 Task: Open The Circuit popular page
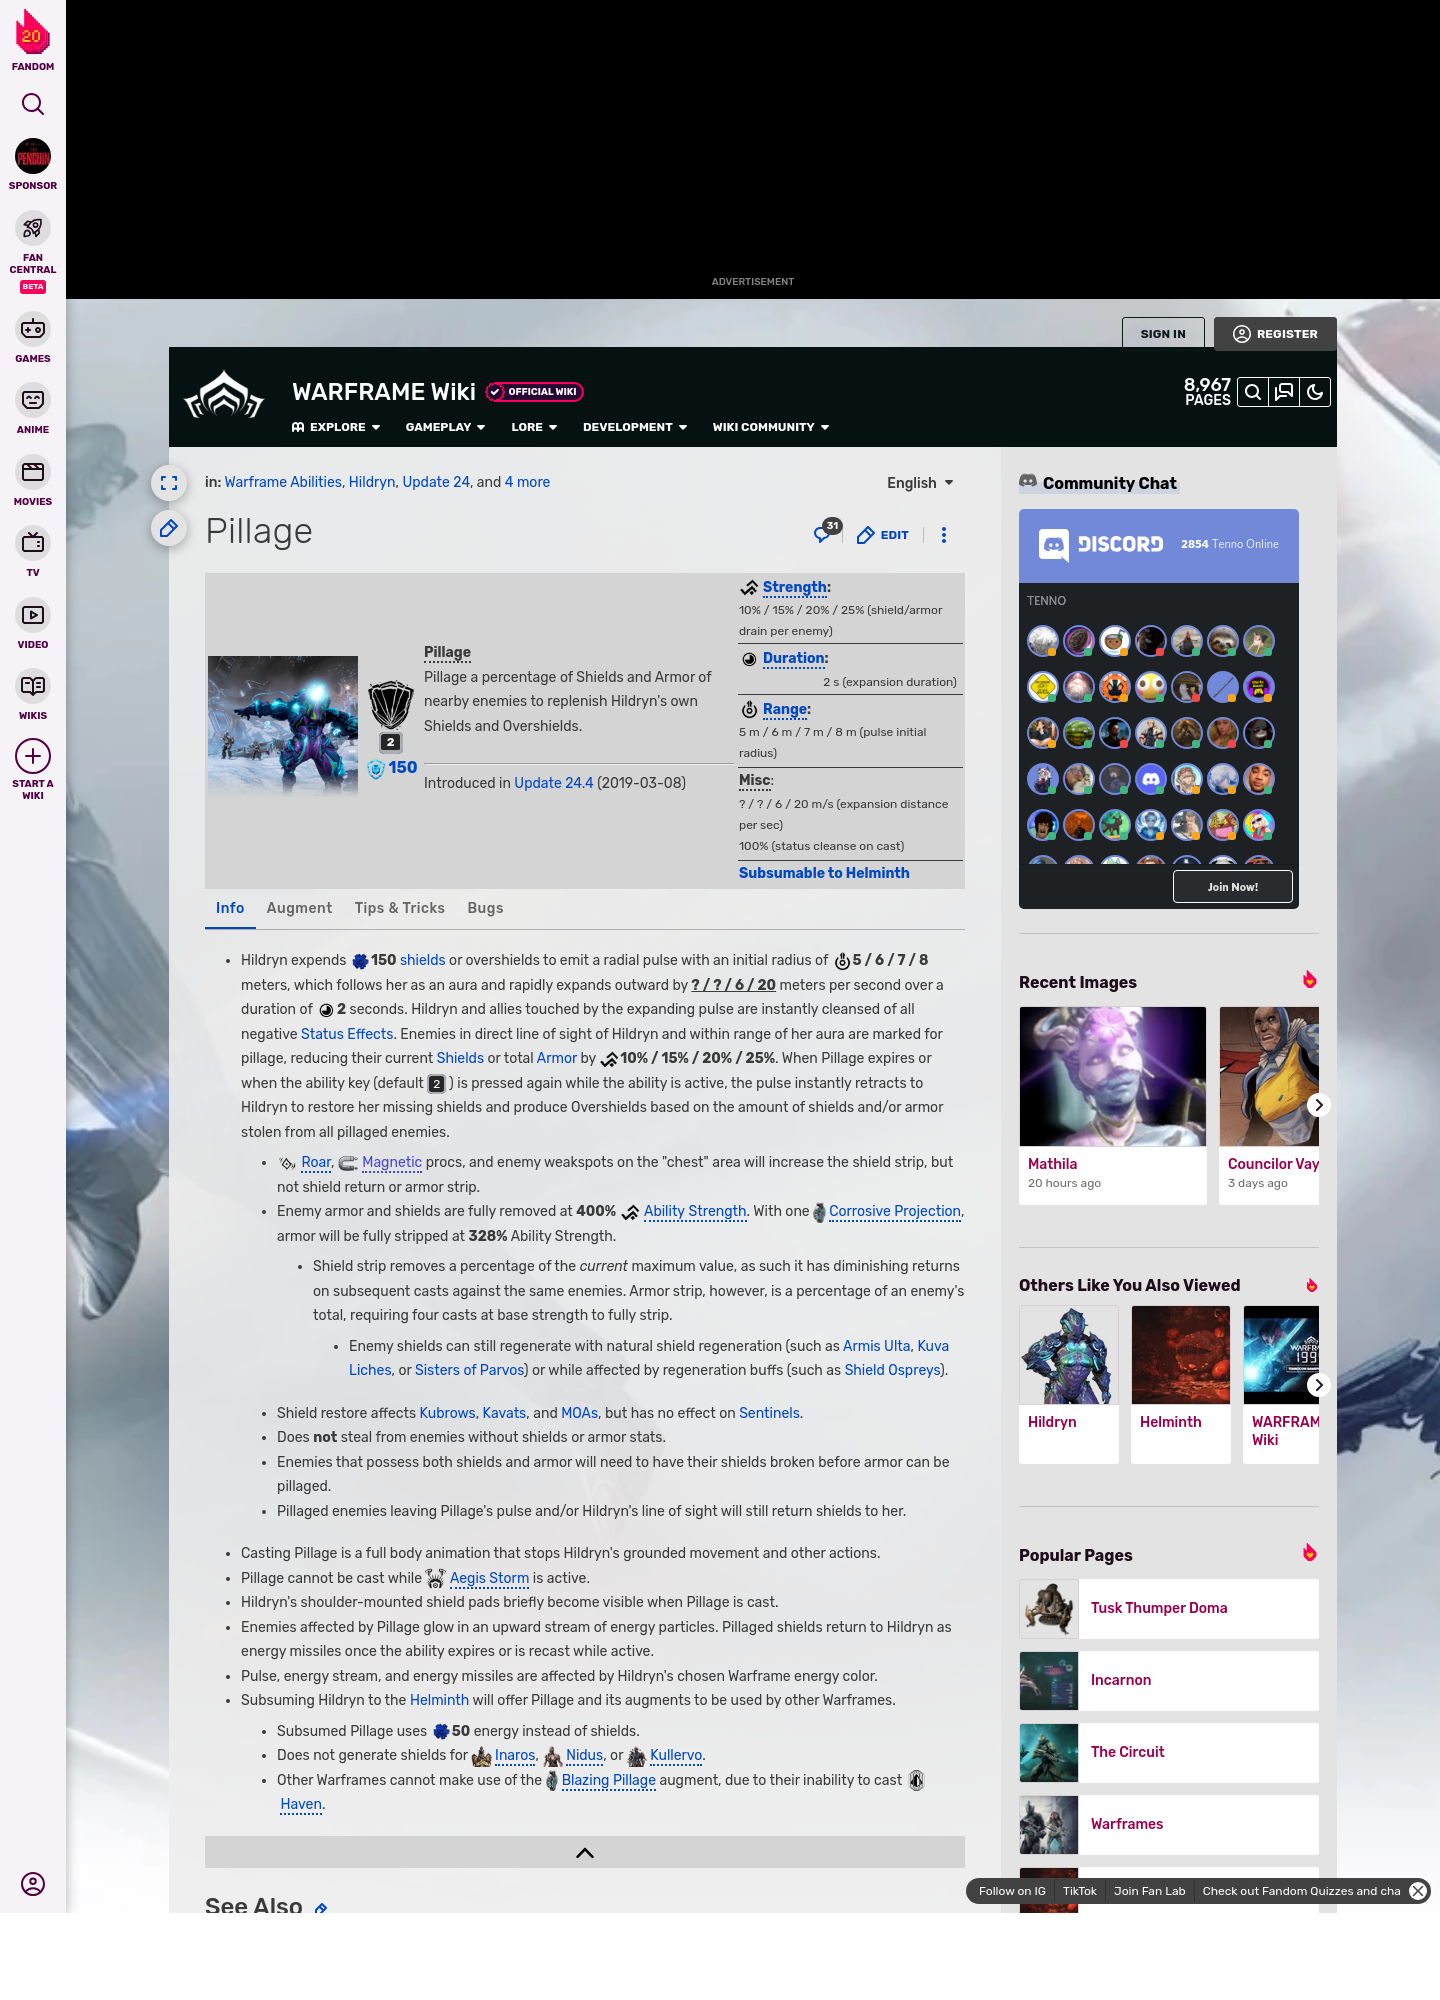click(x=1169, y=1752)
